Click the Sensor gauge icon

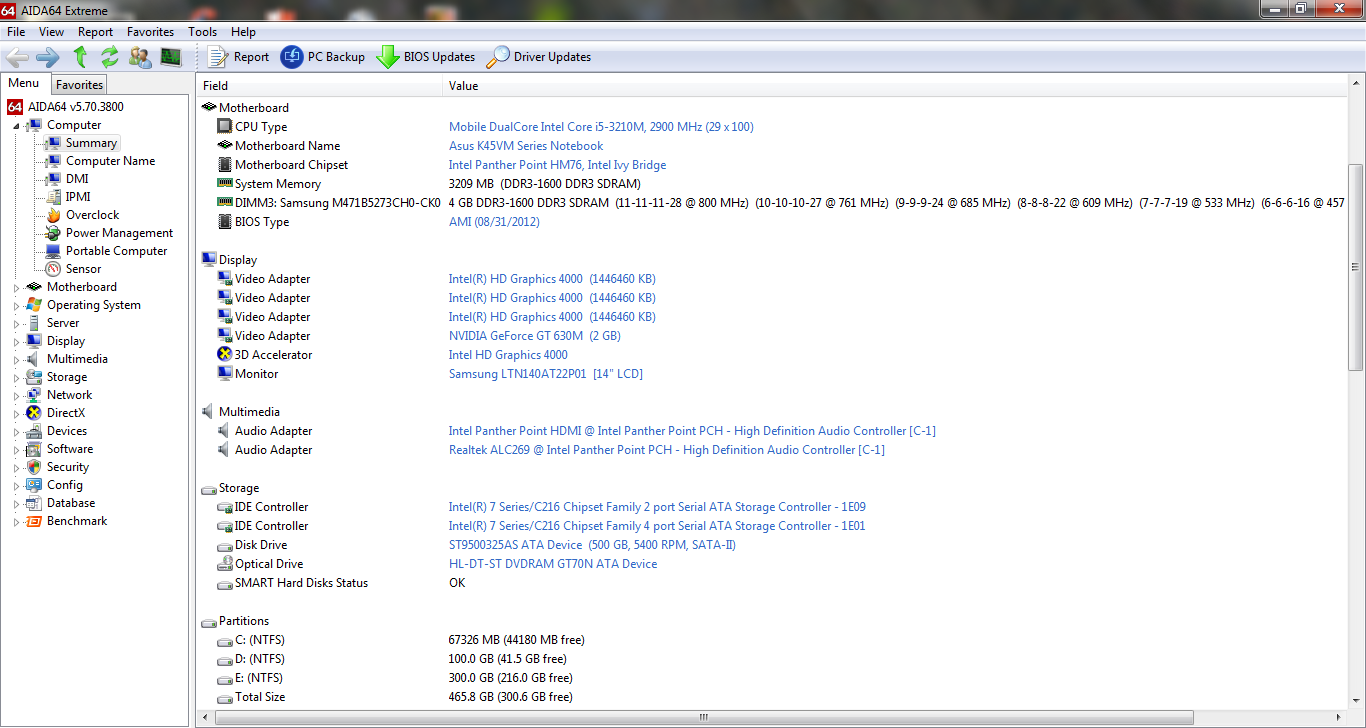[53, 269]
